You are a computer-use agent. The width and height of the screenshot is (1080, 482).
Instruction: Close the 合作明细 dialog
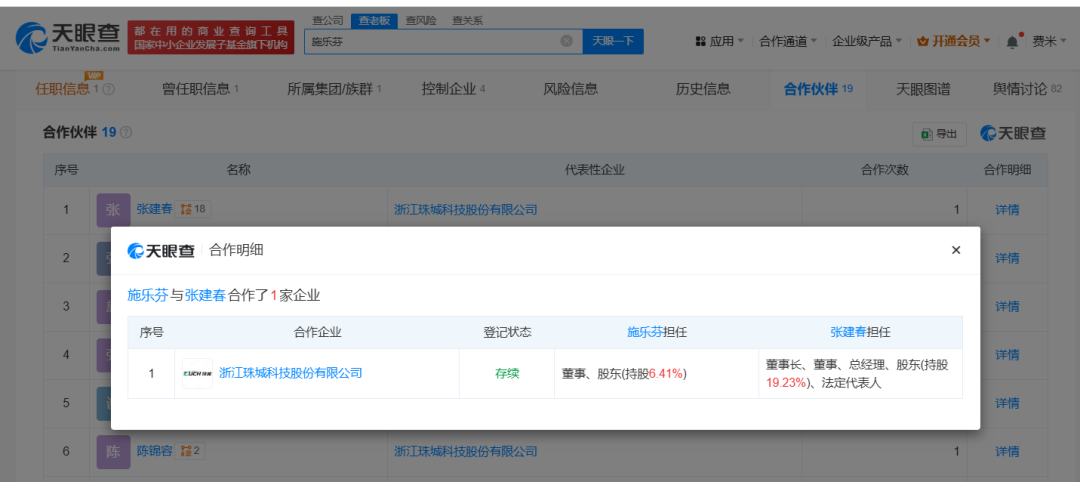pos(955,250)
